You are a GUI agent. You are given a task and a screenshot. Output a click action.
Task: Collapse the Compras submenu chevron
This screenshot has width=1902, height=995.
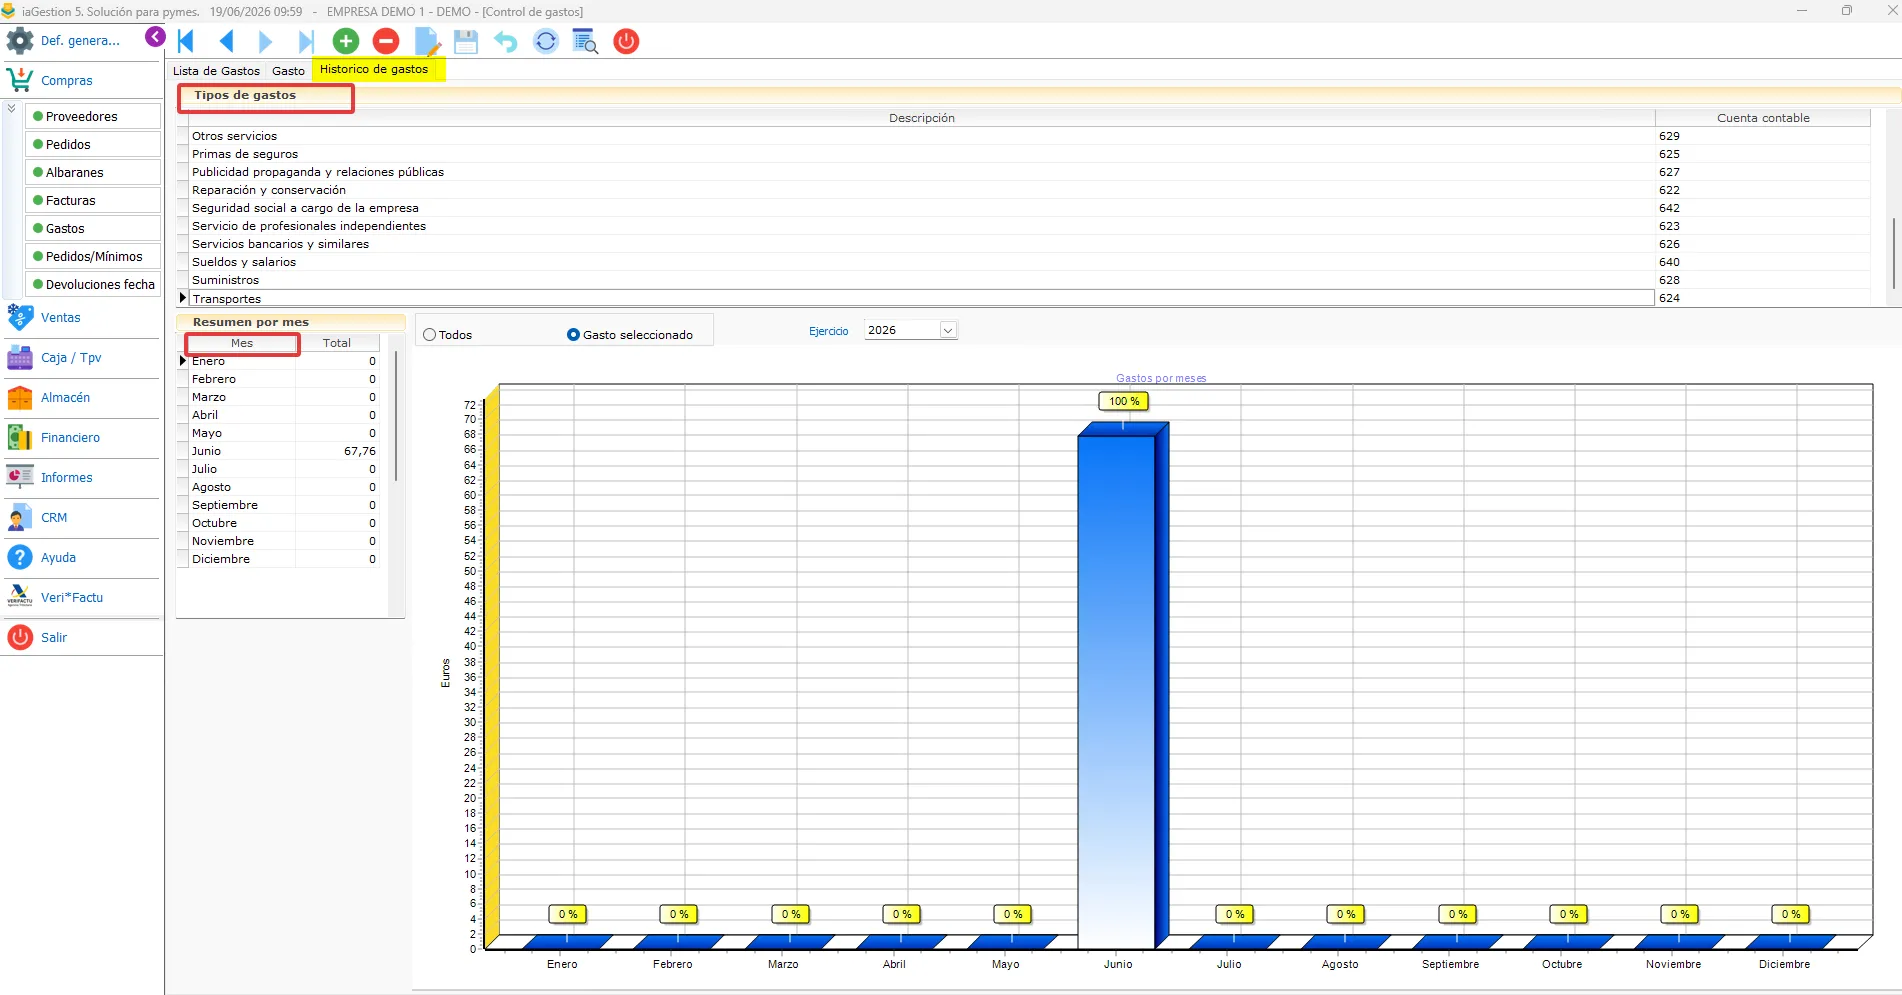pyautogui.click(x=11, y=108)
